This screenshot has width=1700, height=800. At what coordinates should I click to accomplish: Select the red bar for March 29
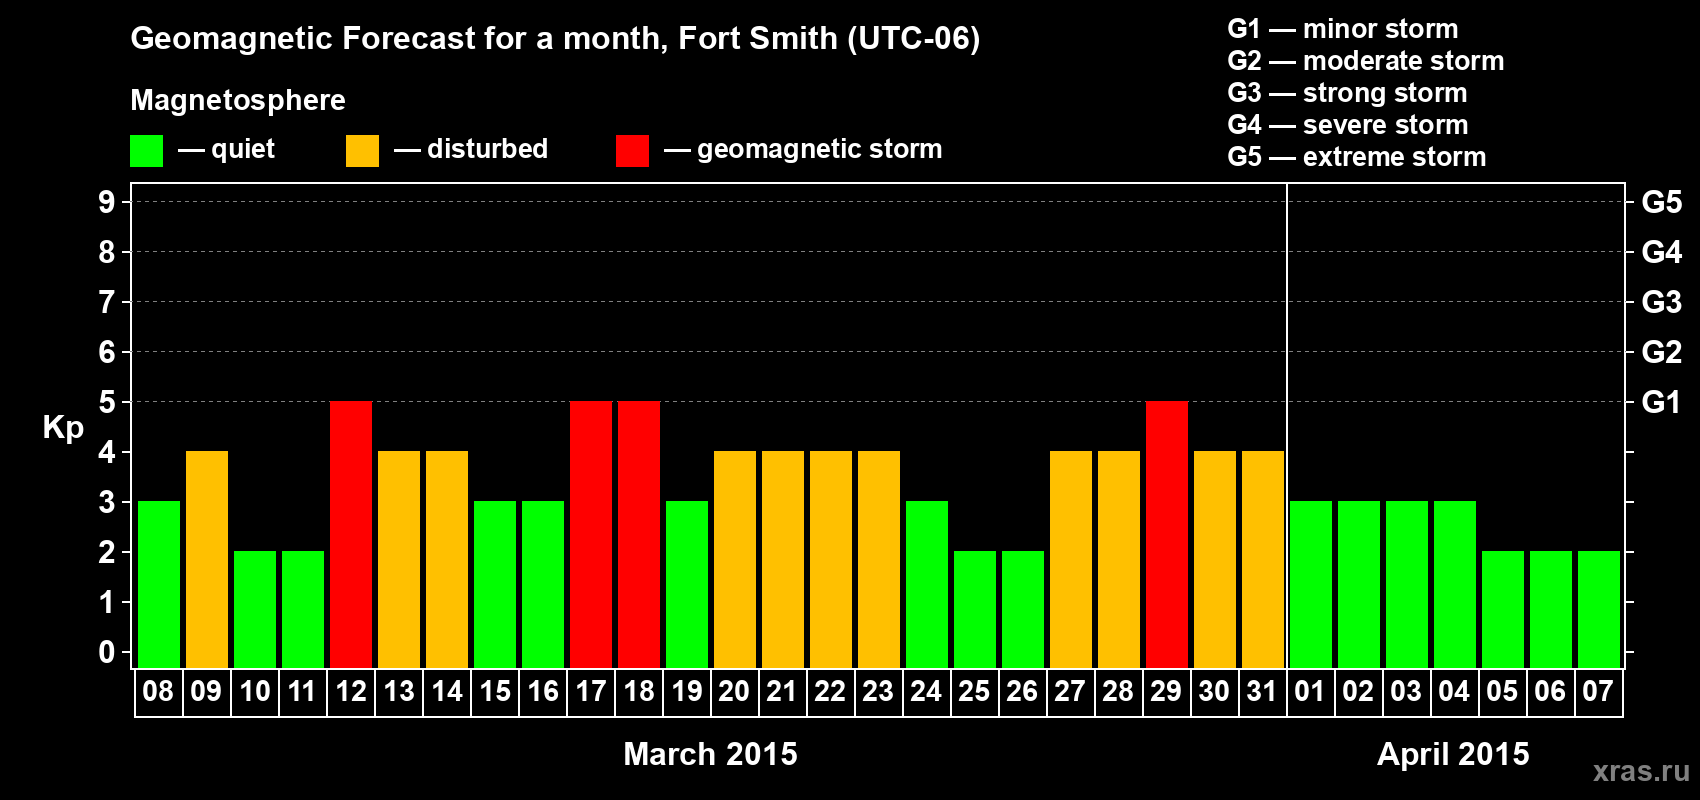point(1167,534)
